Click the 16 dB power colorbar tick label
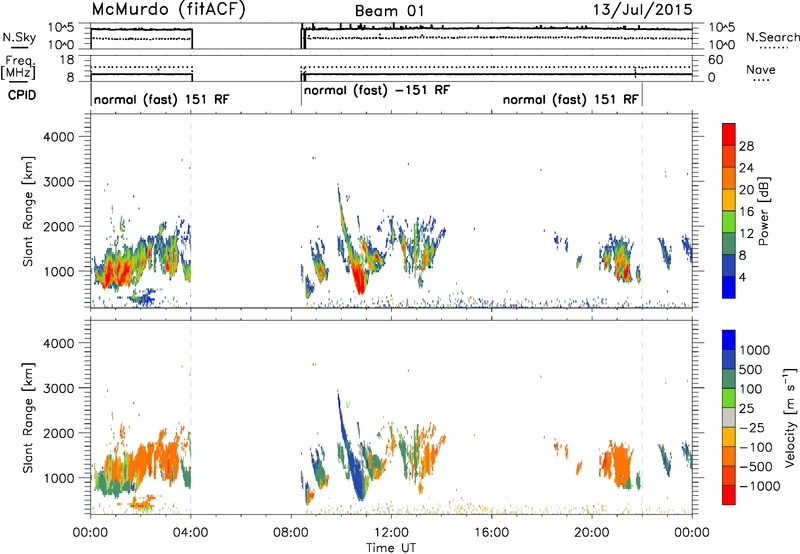Image resolution: width=800 pixels, height=554 pixels. pyautogui.click(x=746, y=211)
